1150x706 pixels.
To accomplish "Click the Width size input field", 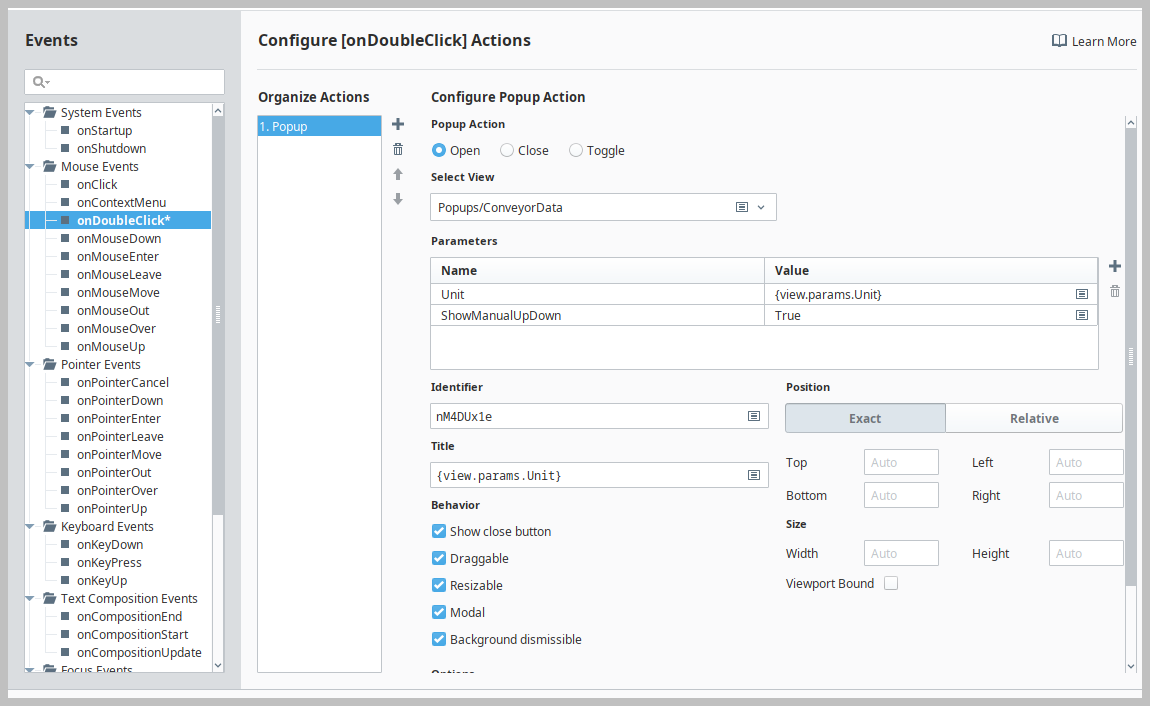I will tap(901, 553).
